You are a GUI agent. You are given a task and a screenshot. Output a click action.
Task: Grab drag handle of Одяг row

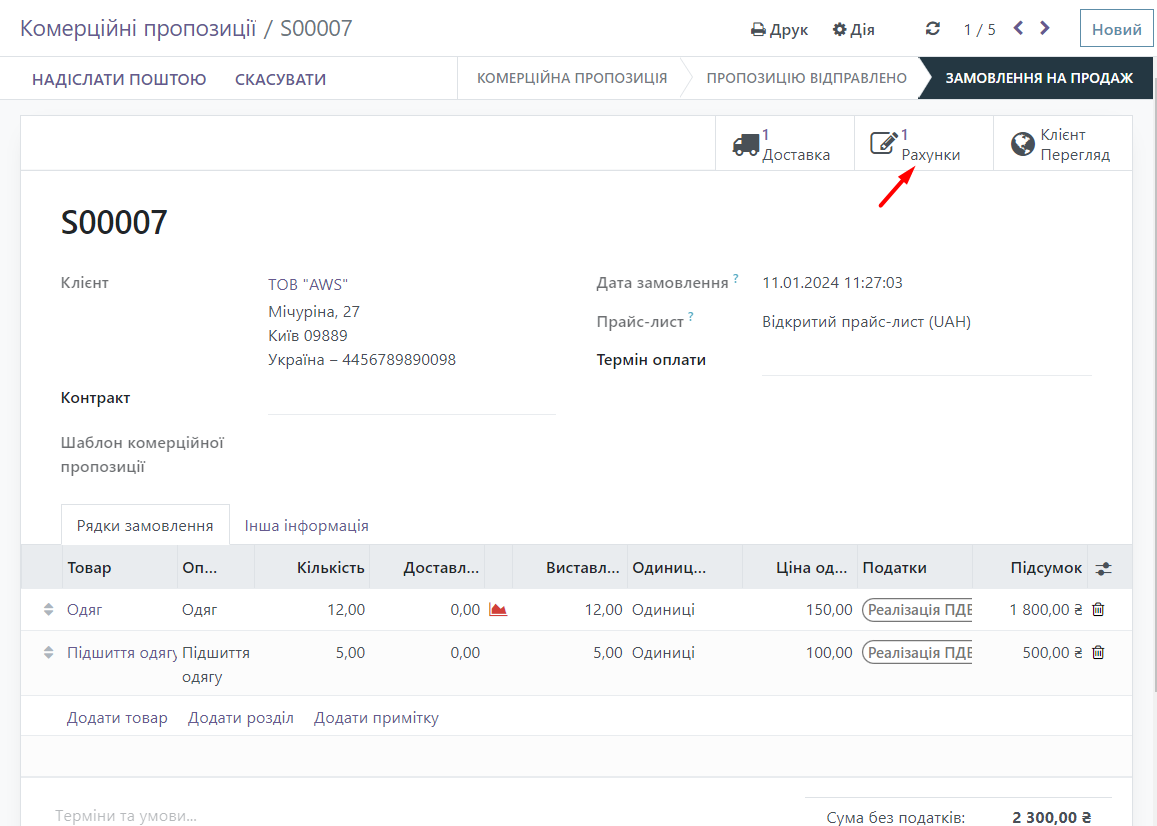pos(48,609)
